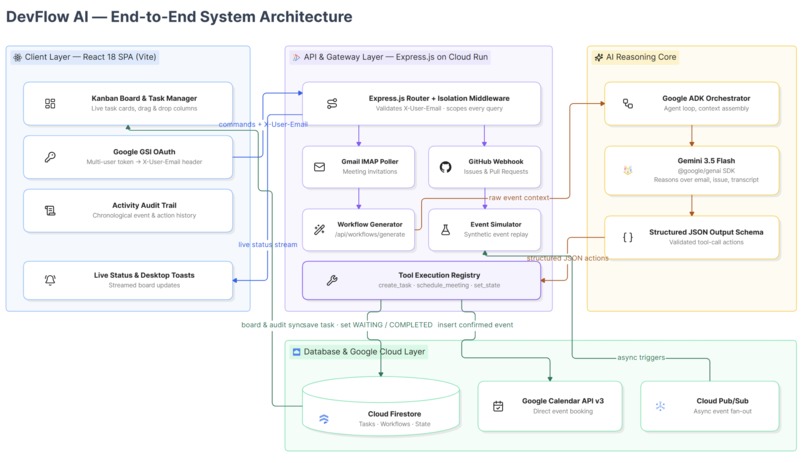Click 'create_task · schedule_meeting · set_state' text
The width and height of the screenshot is (806, 463).
[x=439, y=285]
